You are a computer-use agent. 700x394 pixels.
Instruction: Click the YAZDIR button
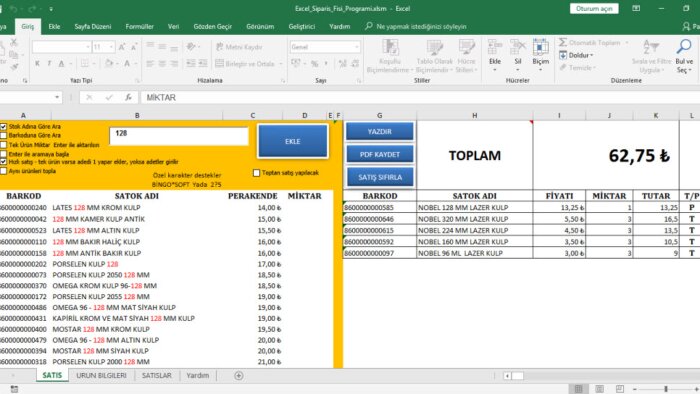(x=380, y=132)
